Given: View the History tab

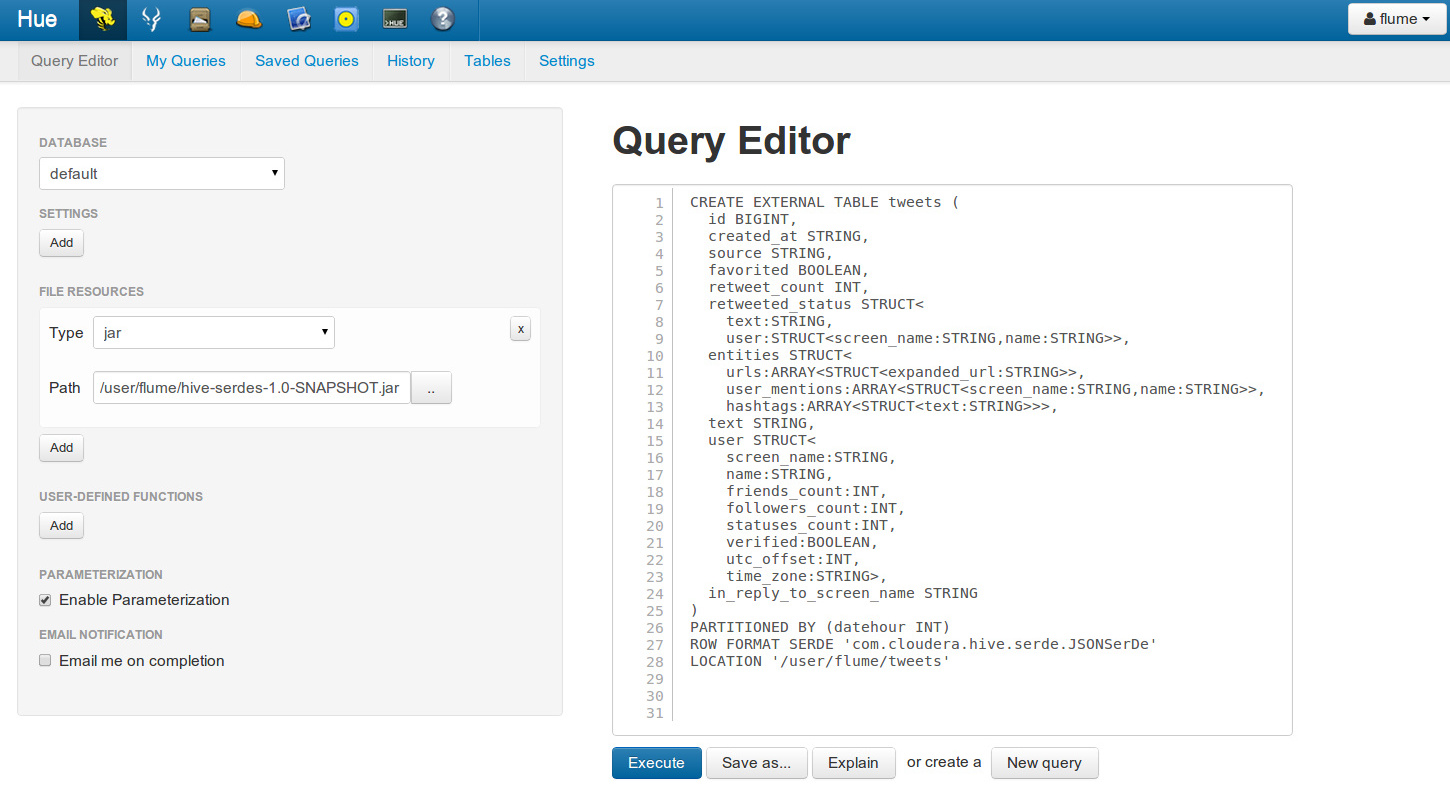Looking at the screenshot, I should (411, 61).
